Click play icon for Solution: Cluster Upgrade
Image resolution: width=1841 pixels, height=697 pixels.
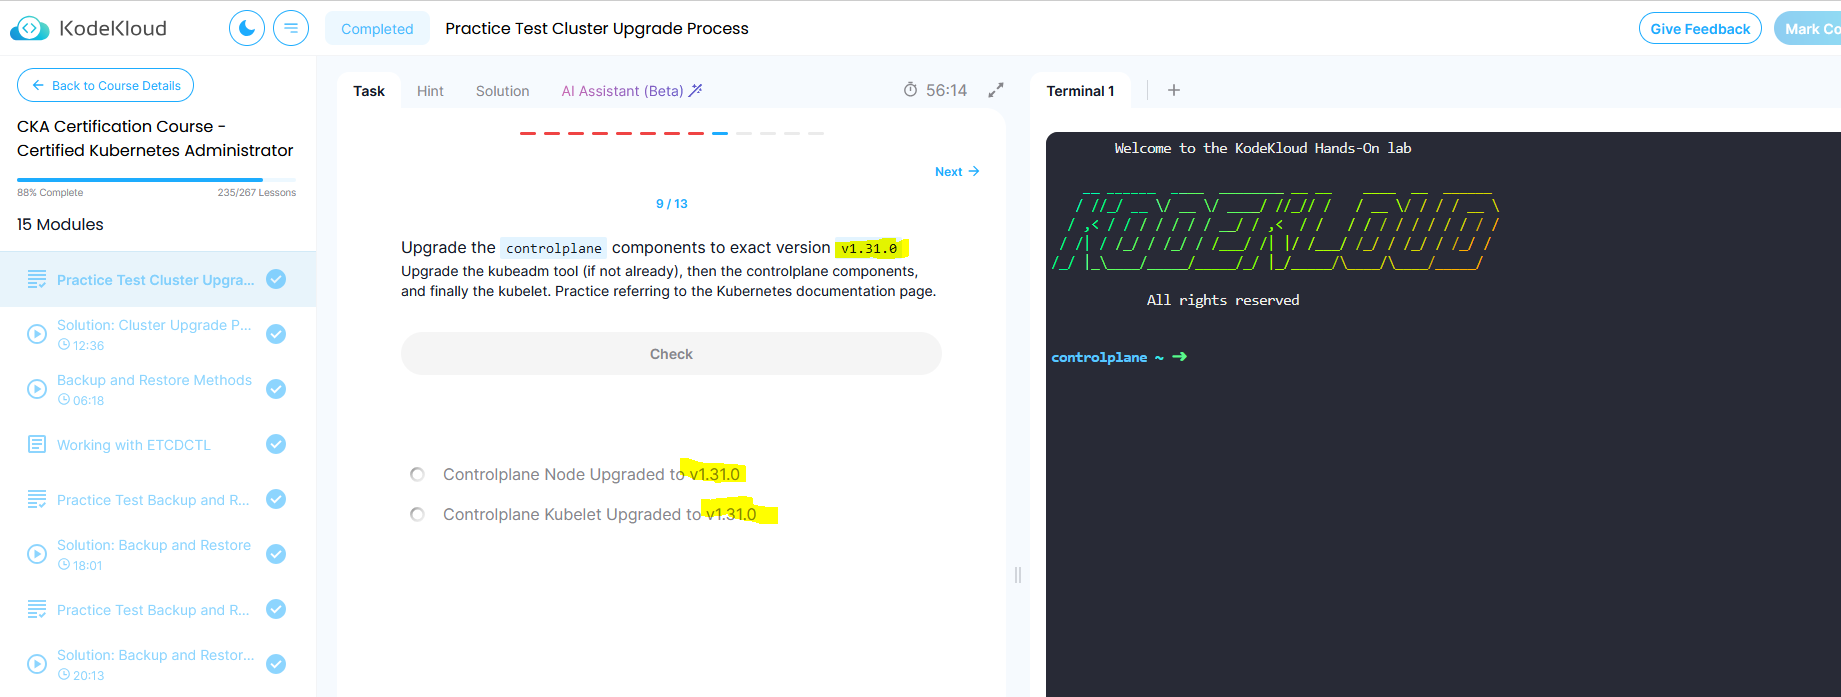37,334
